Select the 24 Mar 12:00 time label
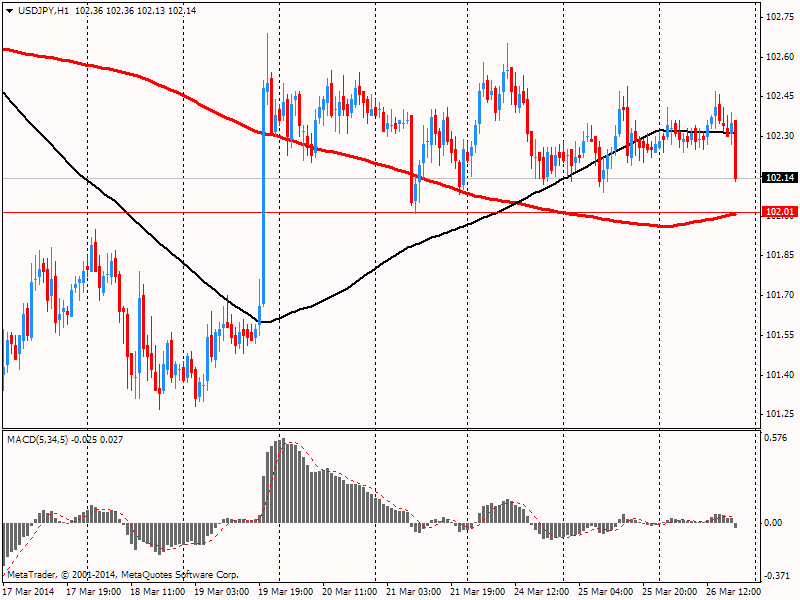The image size is (800, 600). 540,591
